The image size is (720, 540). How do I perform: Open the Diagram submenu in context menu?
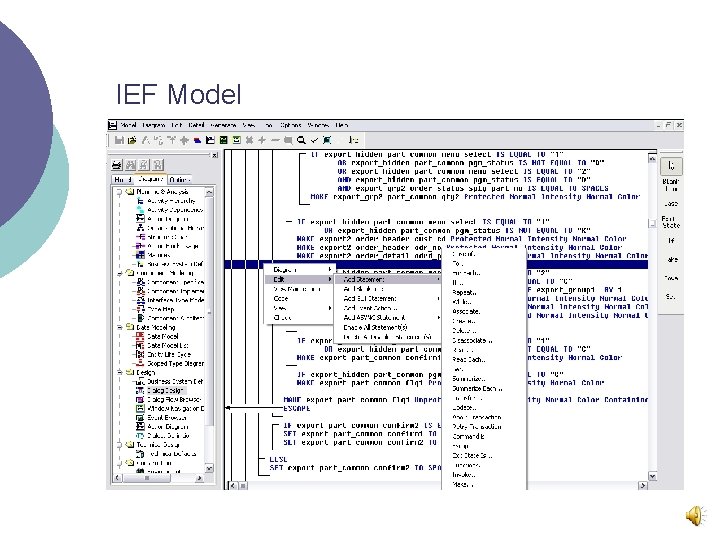click(x=301, y=270)
